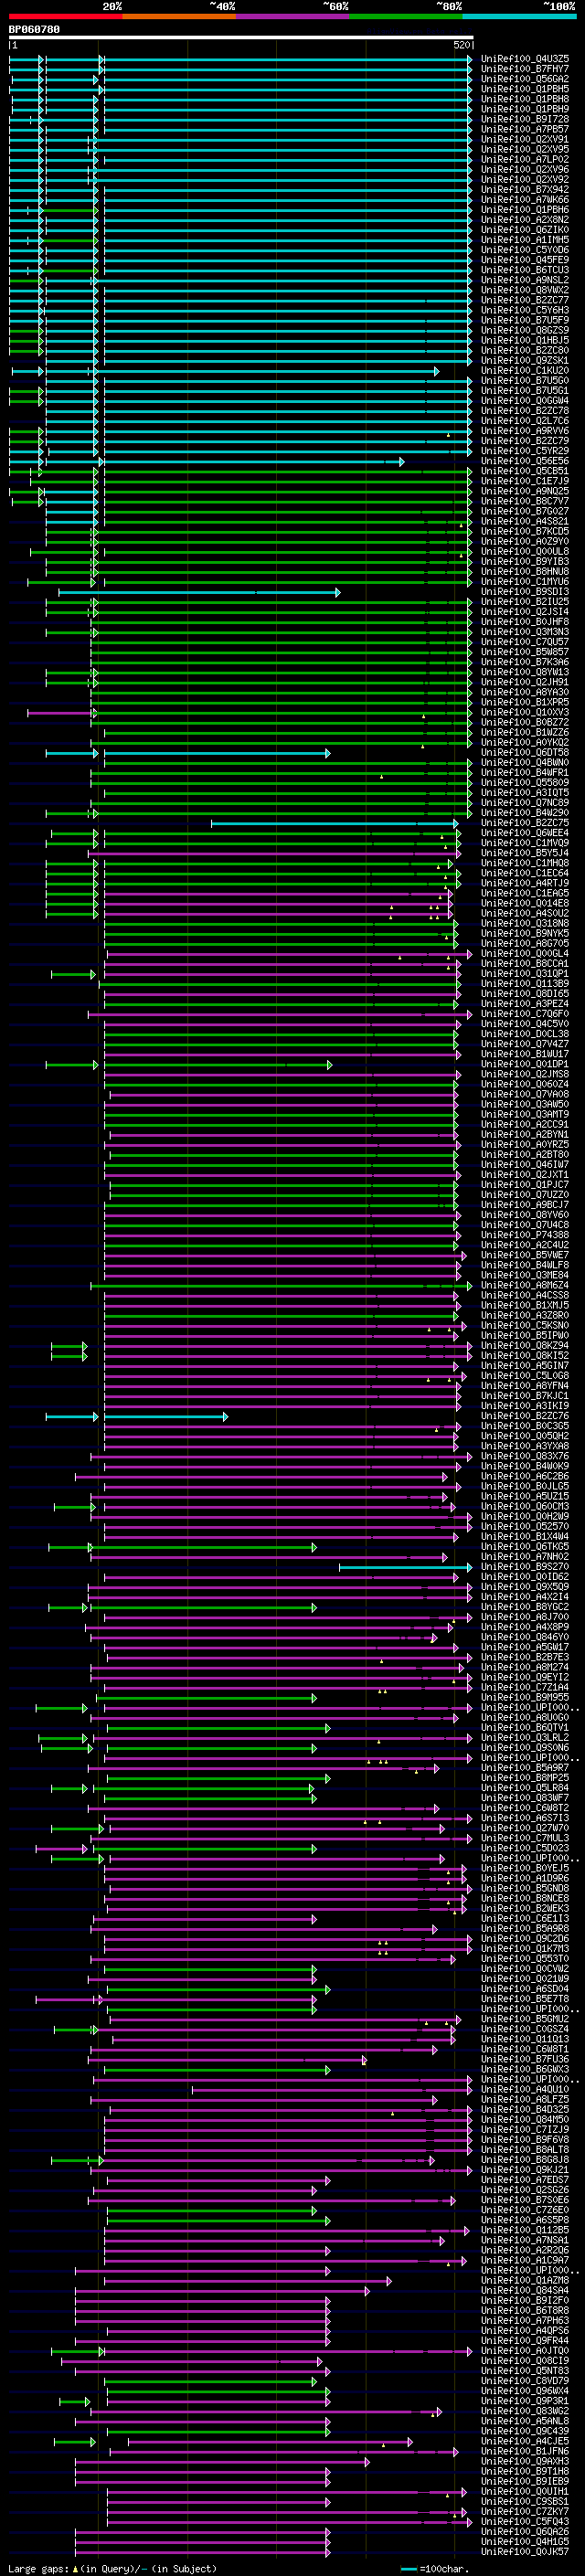Select hit UniRef100_A4QU10

[x=525, y=2089]
